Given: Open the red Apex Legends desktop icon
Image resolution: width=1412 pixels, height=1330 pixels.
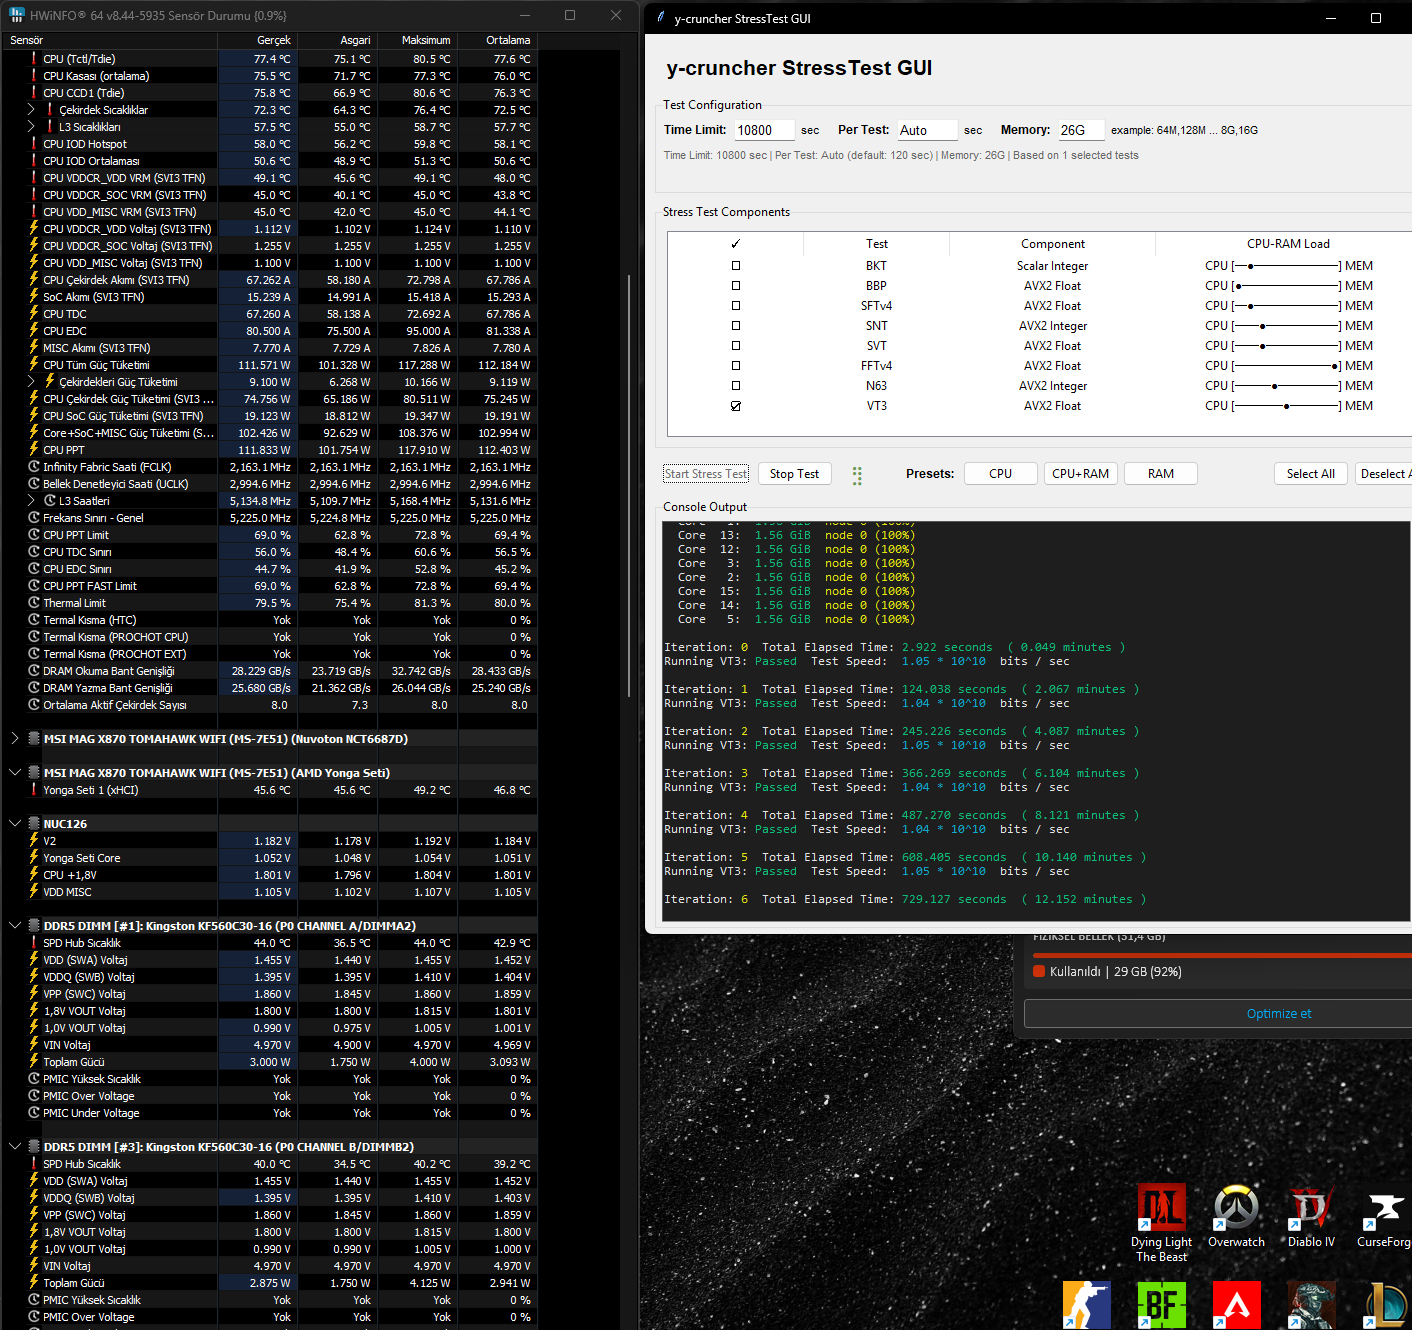Looking at the screenshot, I should click(1236, 1305).
